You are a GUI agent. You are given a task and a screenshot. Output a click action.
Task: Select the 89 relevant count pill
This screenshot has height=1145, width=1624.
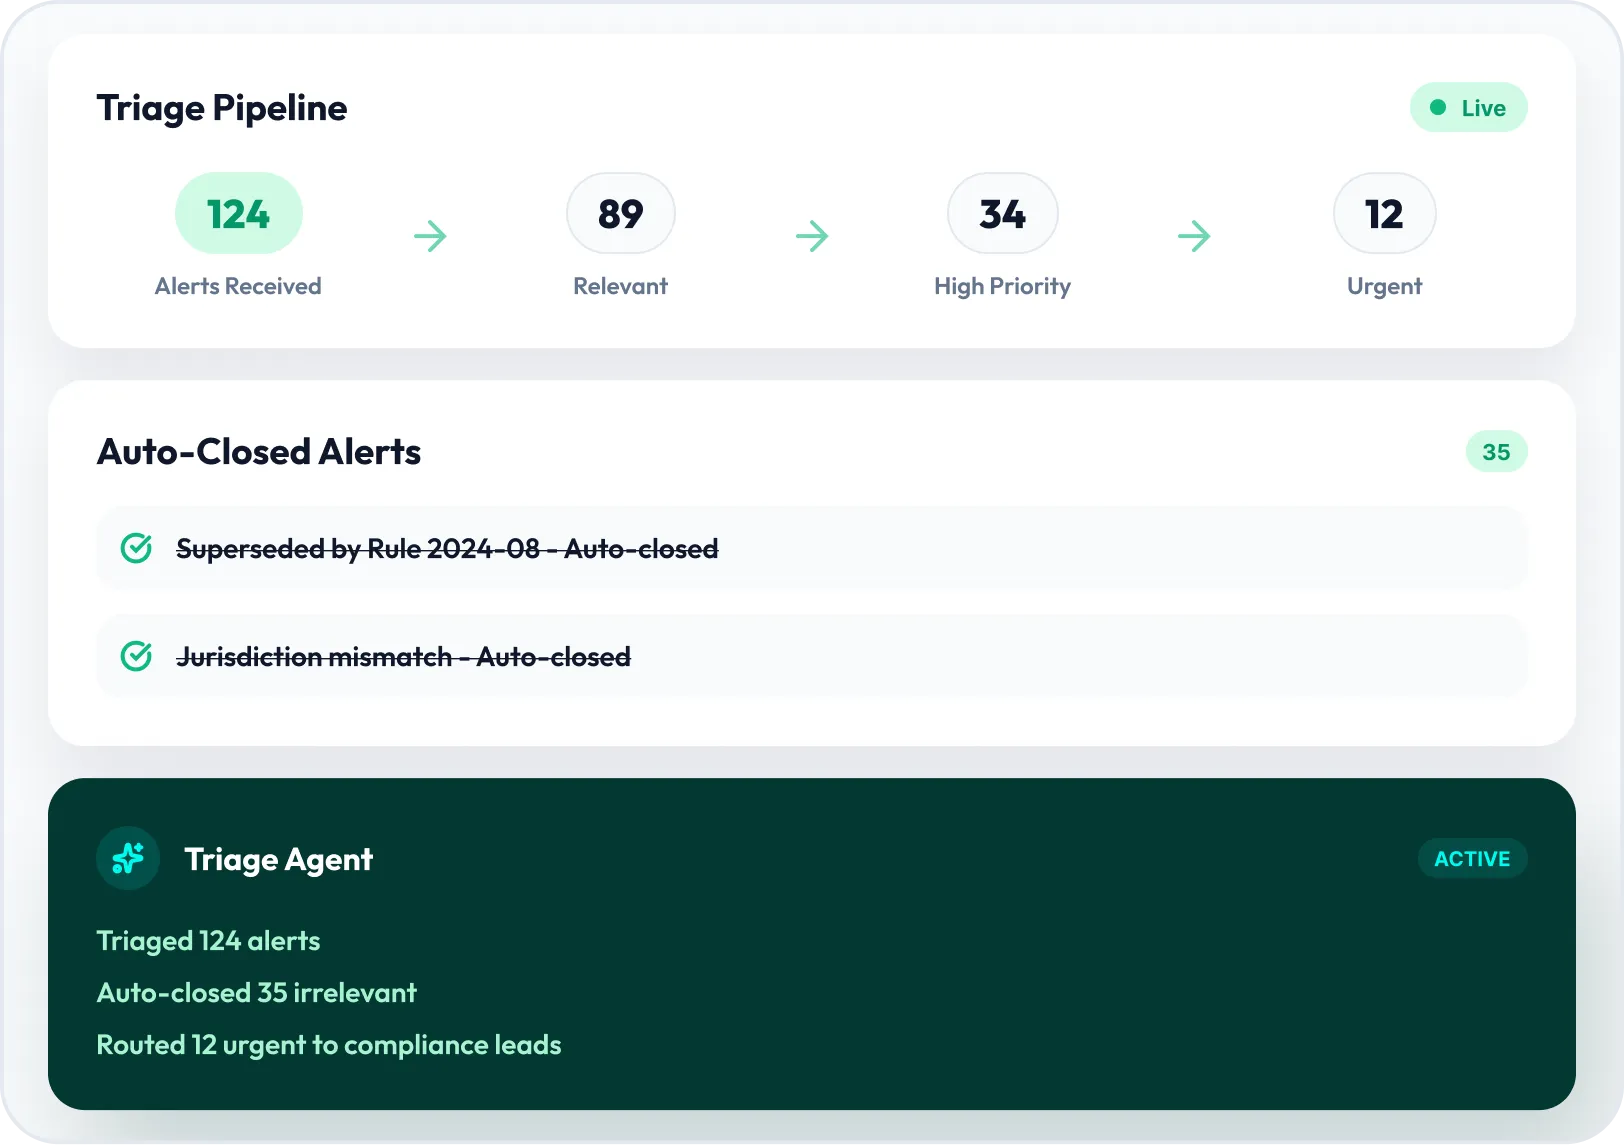[620, 213]
